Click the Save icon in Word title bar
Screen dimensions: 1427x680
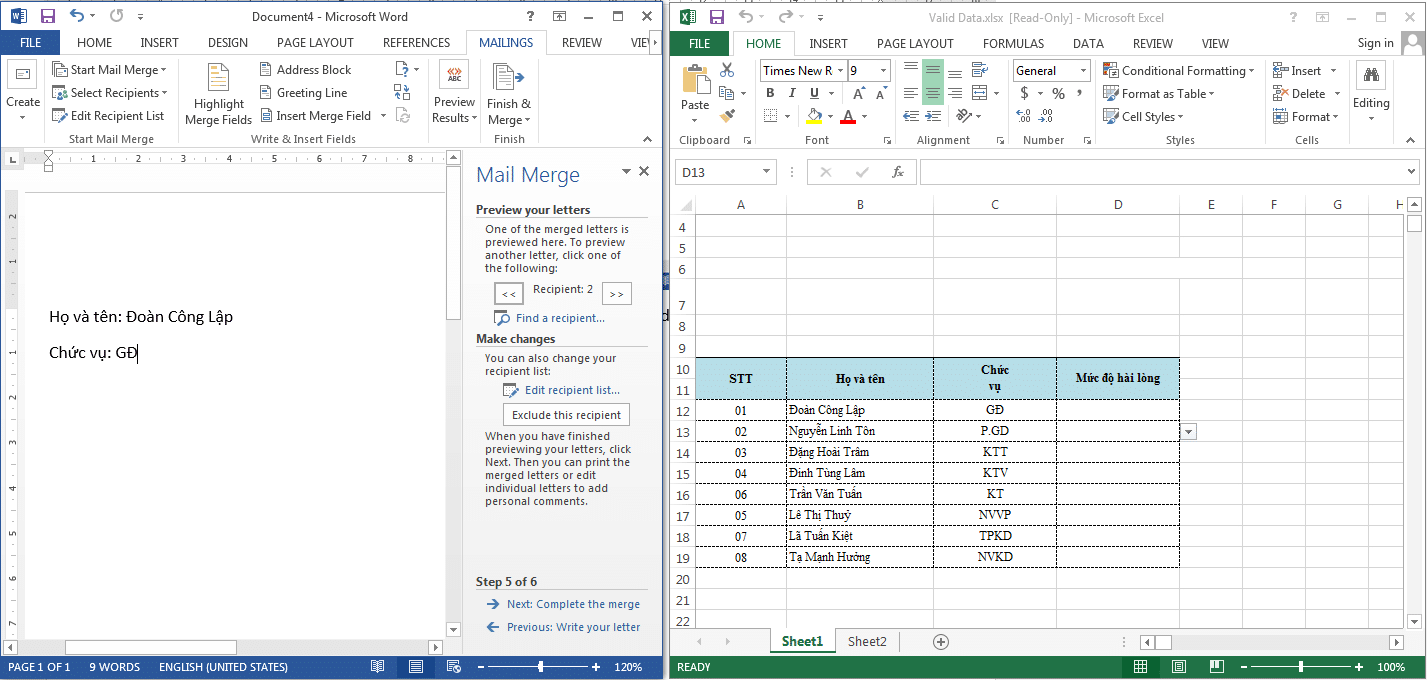click(47, 16)
